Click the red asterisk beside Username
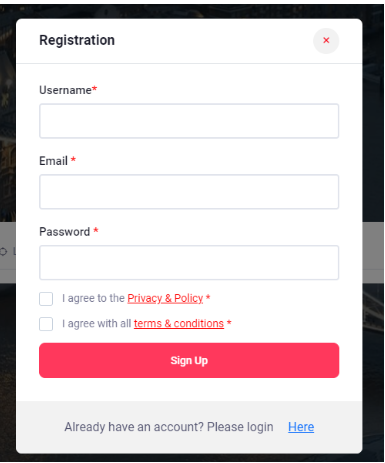The height and width of the screenshot is (463, 385). coord(94,89)
